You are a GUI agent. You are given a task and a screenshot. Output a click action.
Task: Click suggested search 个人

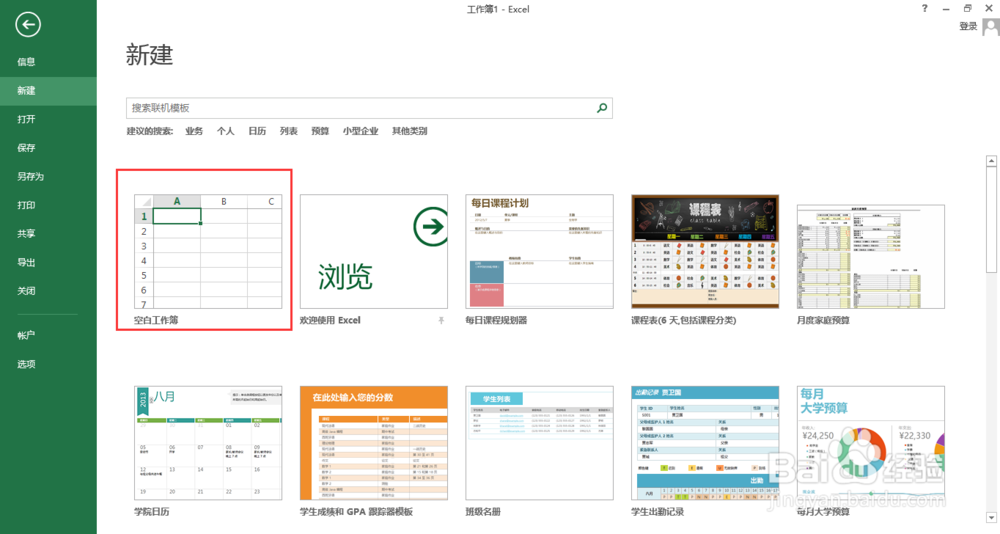click(x=225, y=131)
